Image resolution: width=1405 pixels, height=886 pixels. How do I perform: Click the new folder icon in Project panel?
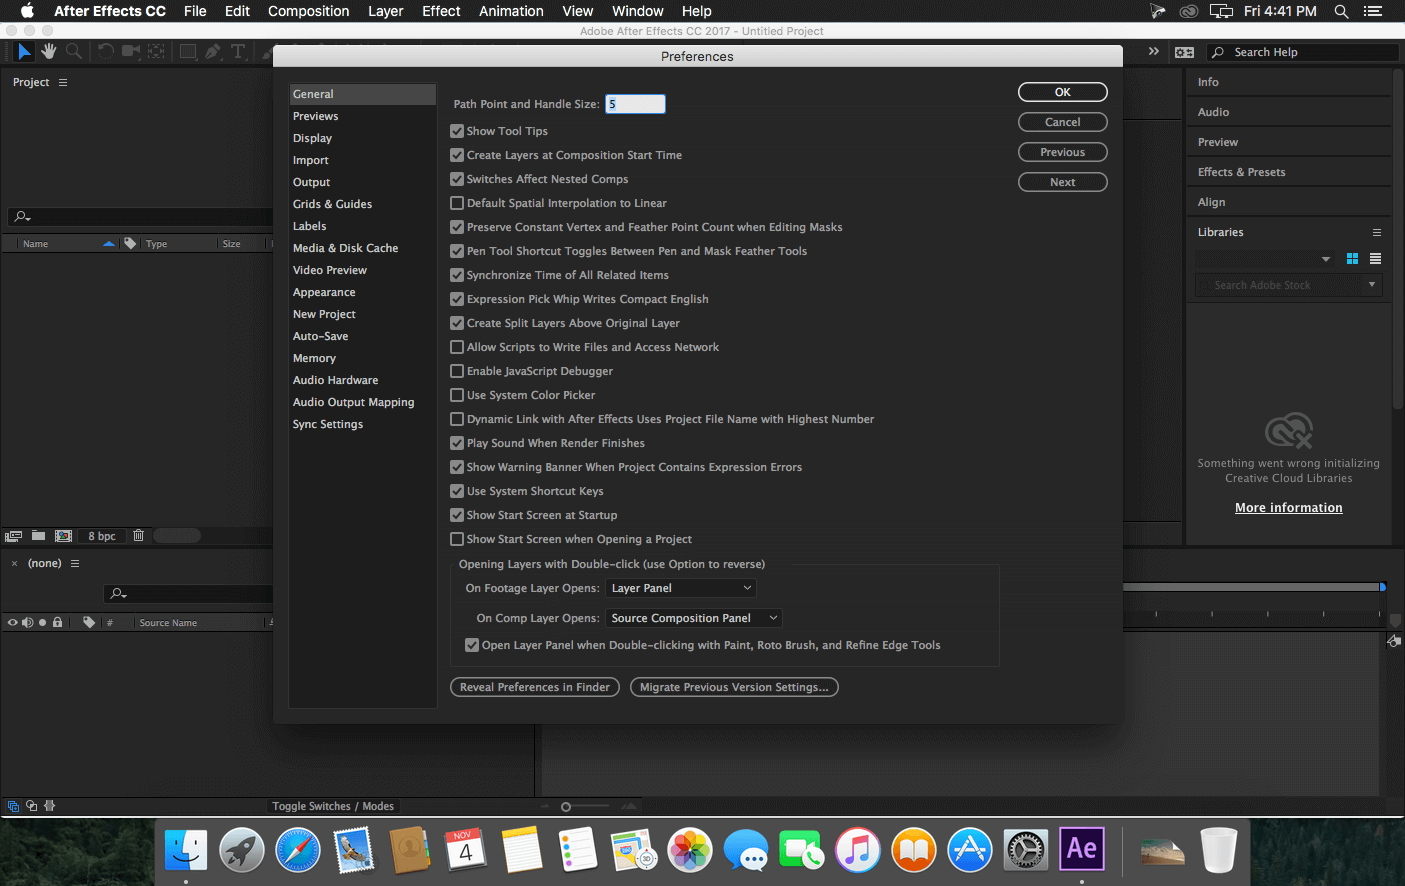38,536
